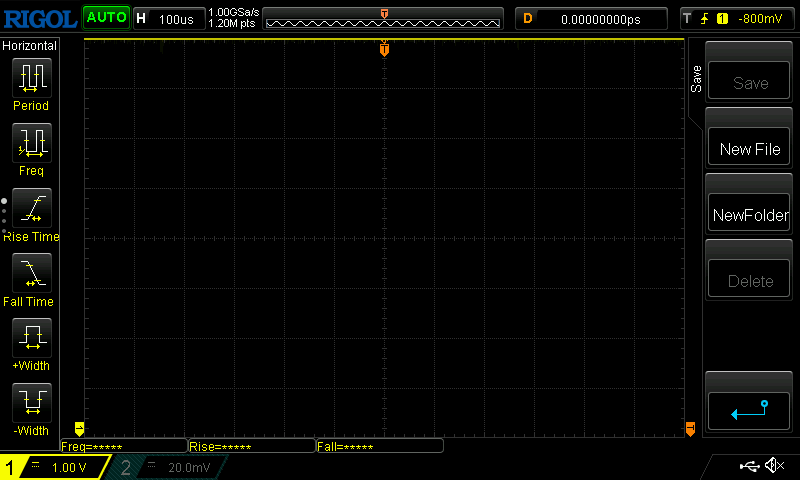Viewport: 800px width, 480px height.
Task: Select the channel 2 tab showing 20.0mV
Action: pos(168,467)
